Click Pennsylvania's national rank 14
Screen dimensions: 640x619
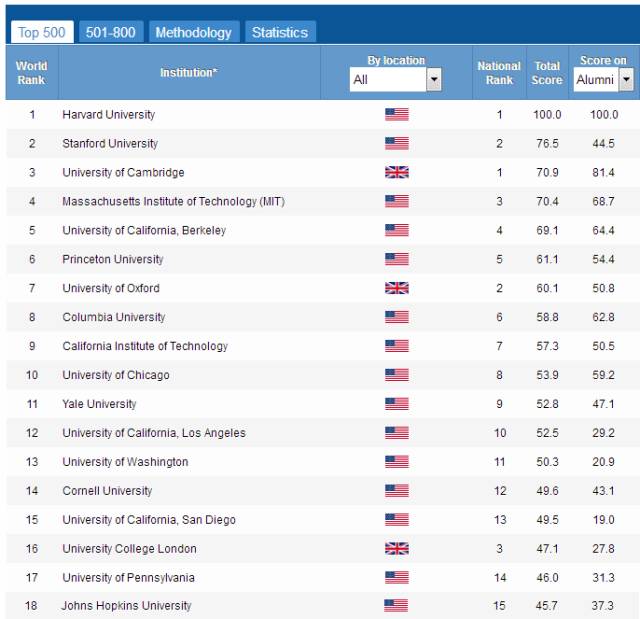point(500,578)
